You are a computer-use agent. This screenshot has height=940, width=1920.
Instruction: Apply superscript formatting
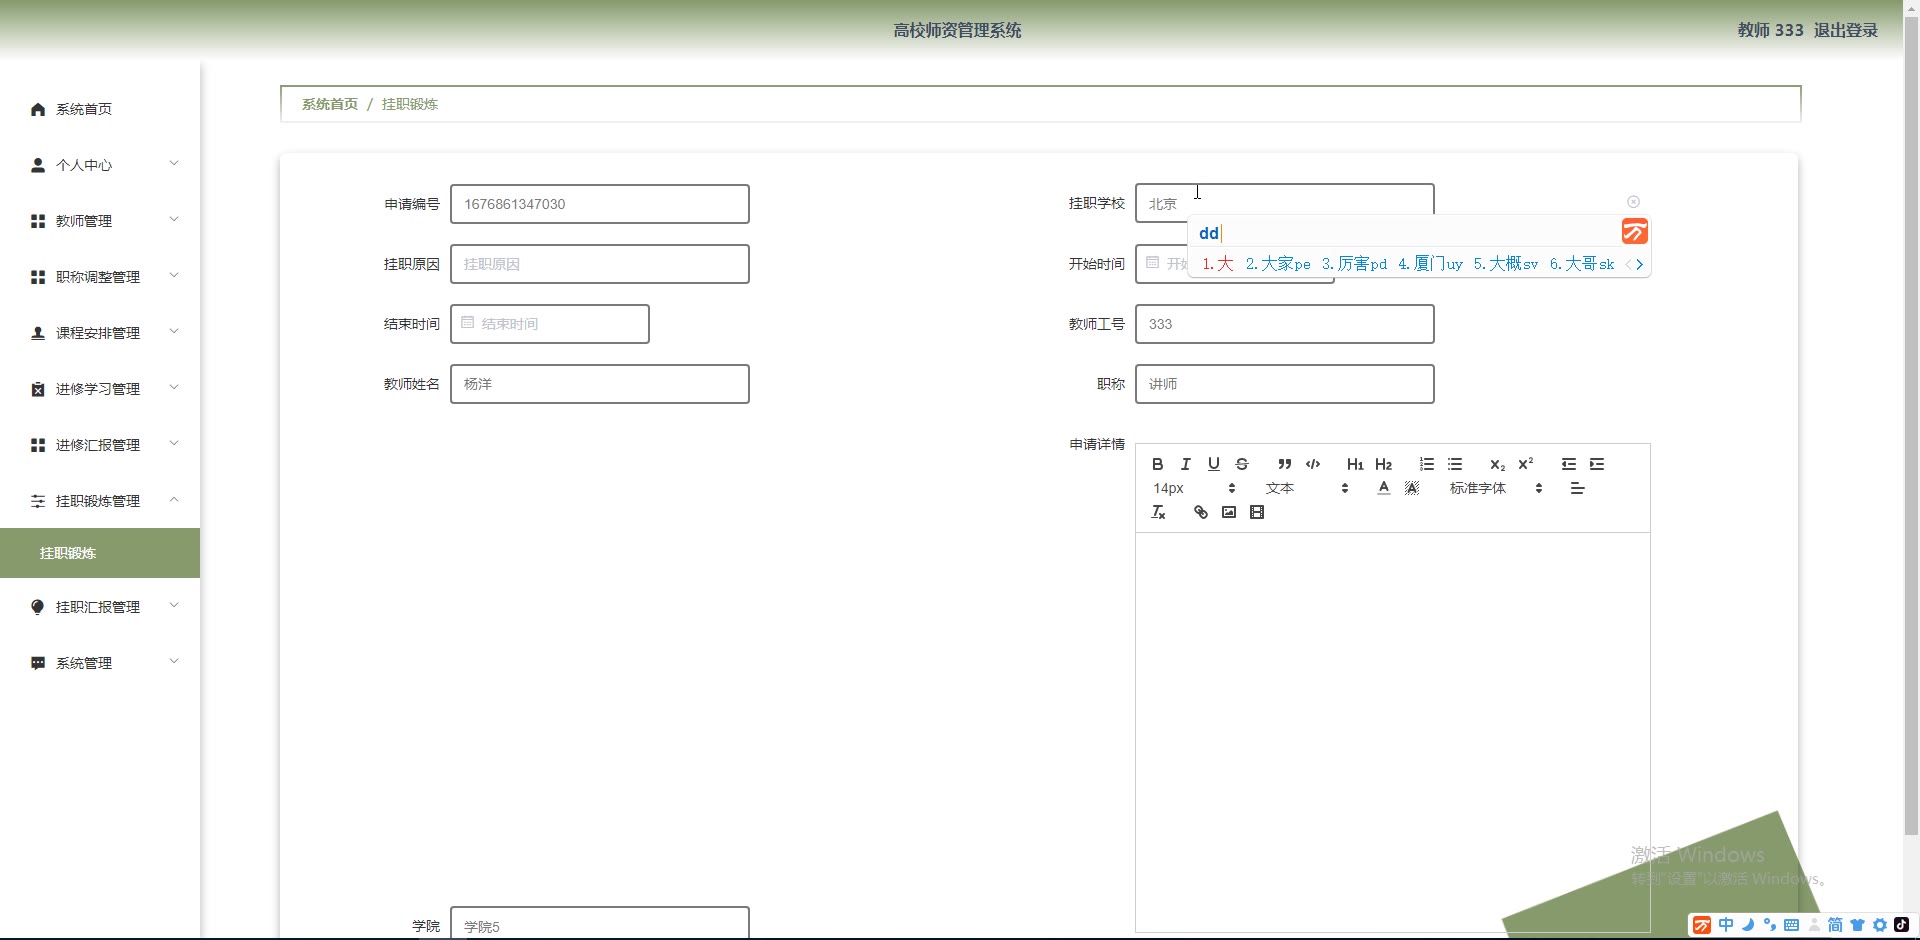coord(1525,464)
